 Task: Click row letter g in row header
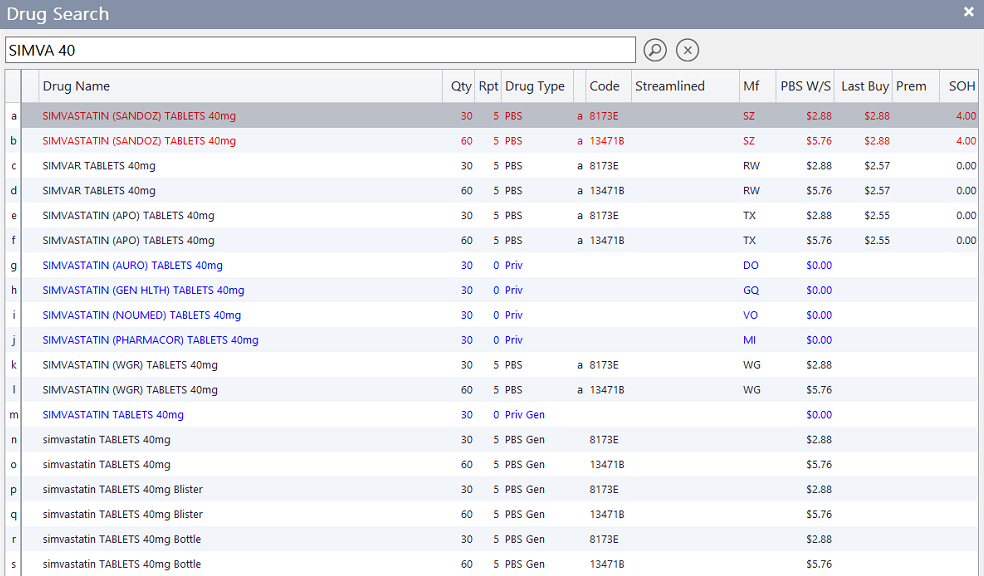click(x=13, y=265)
